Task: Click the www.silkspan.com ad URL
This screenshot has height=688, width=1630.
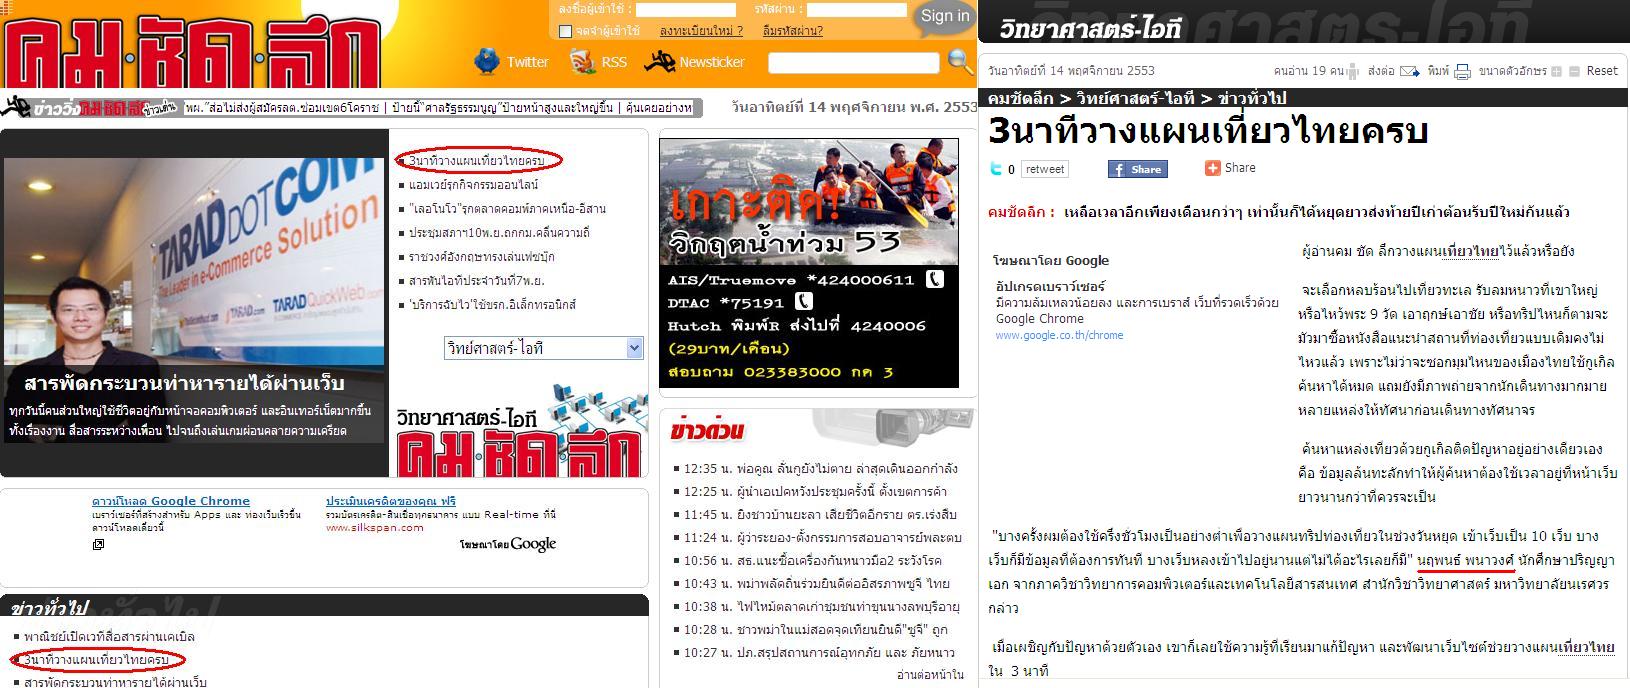Action: 375,528
